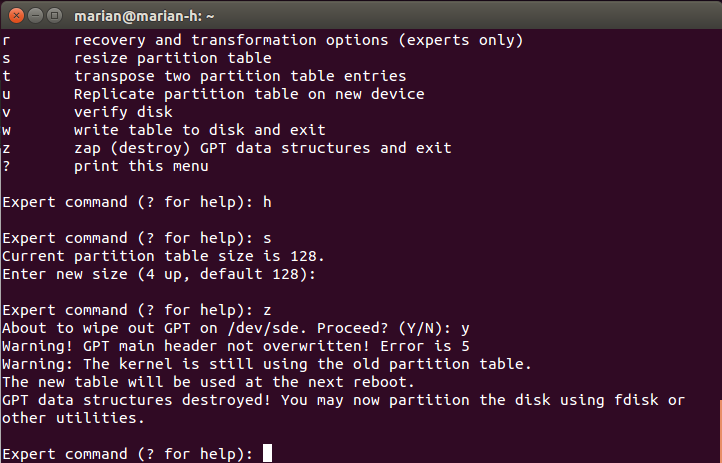Click the 'print this menu' line
722x463 pixels.
tap(105, 166)
